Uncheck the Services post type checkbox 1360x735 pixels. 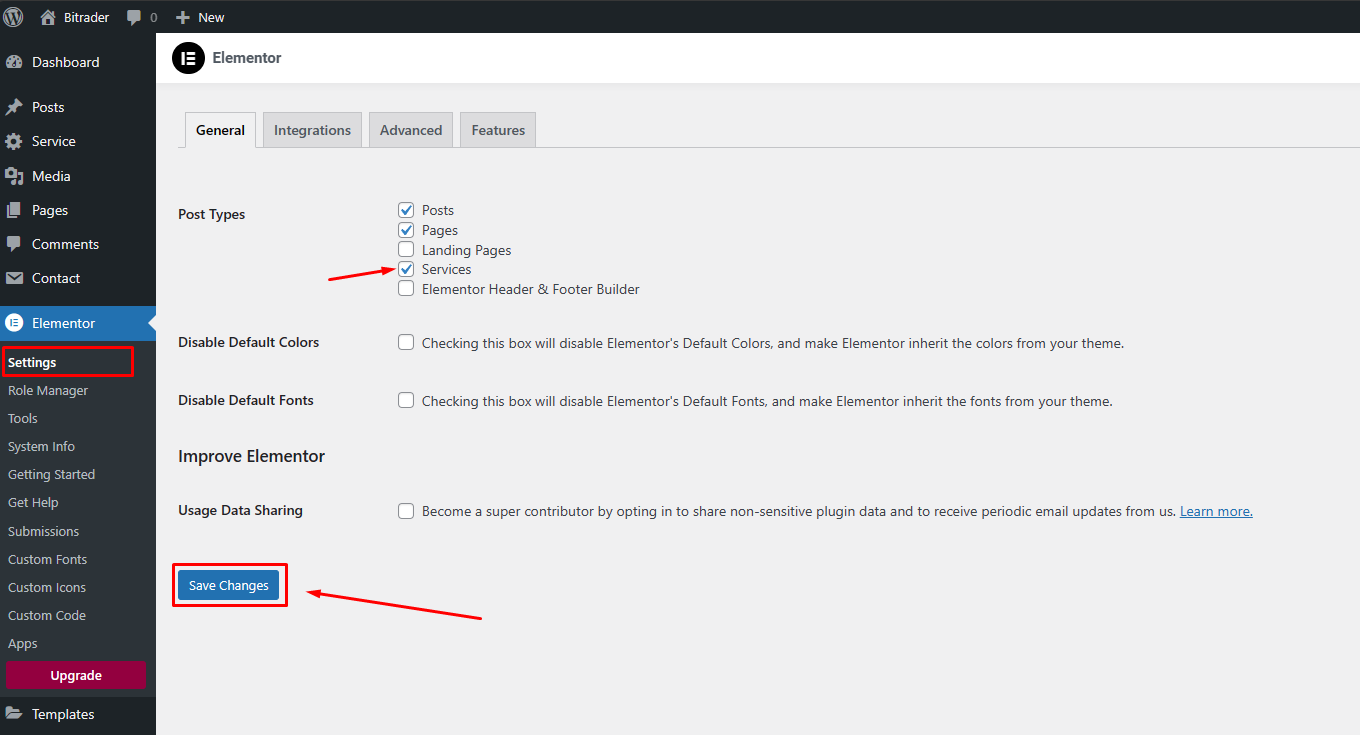tap(406, 269)
